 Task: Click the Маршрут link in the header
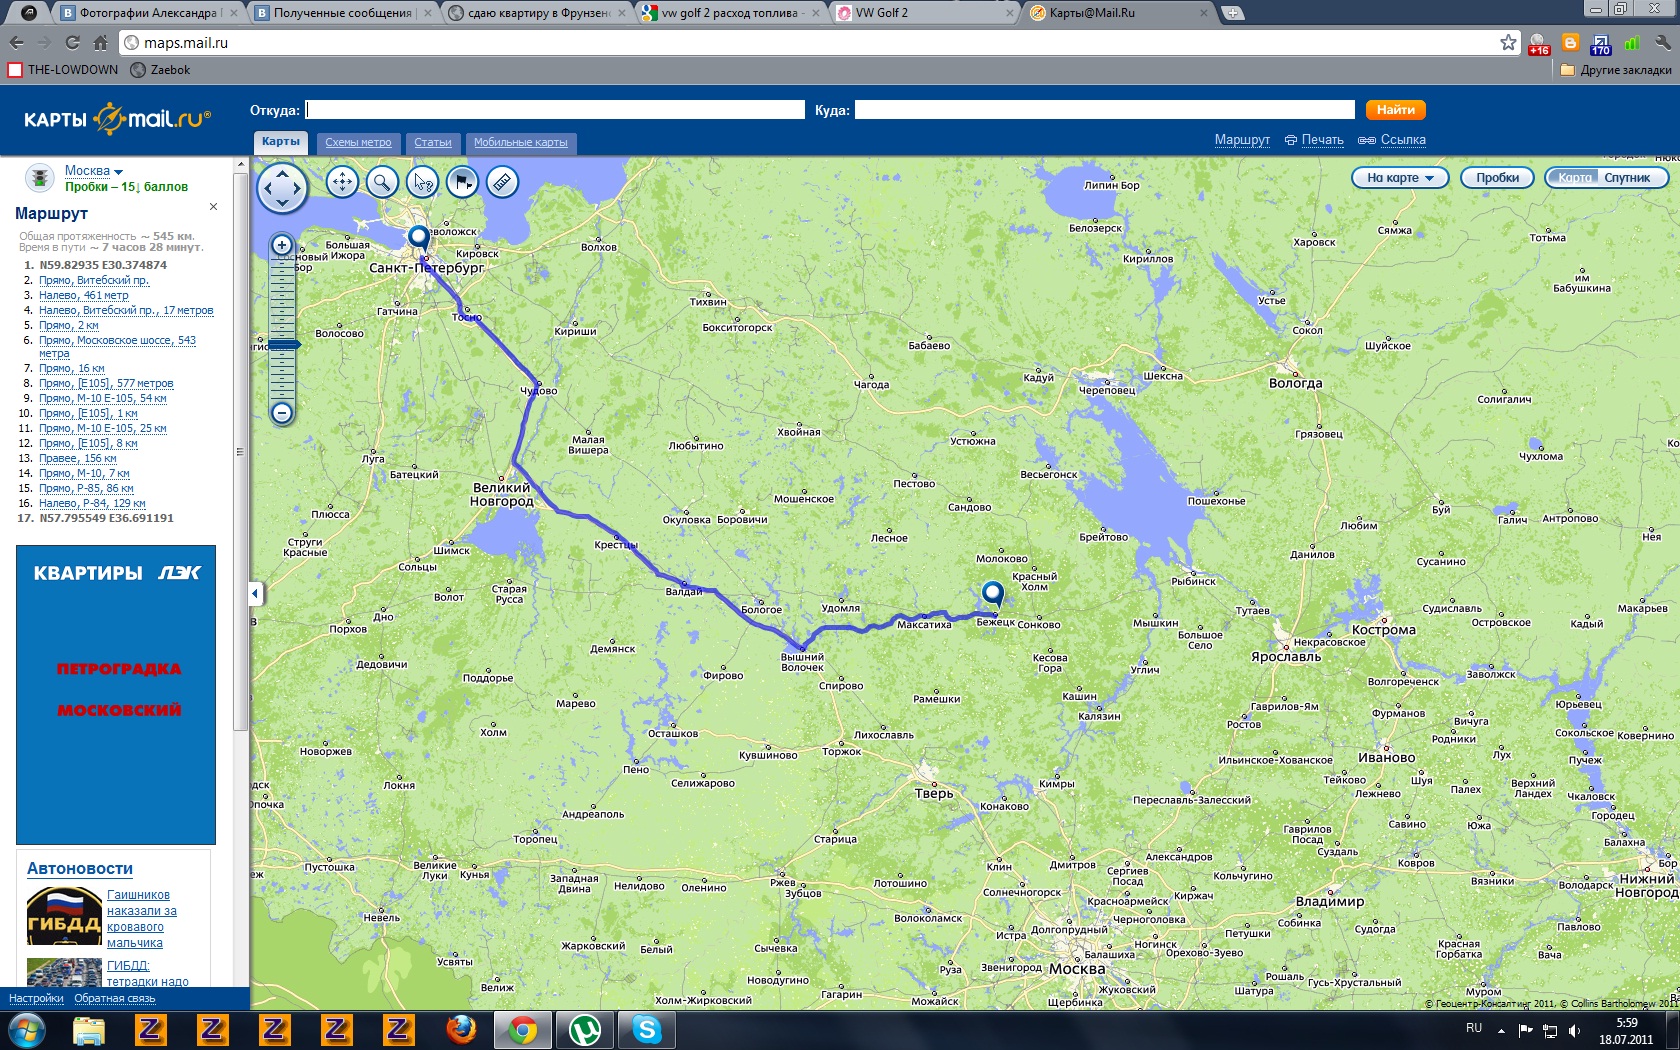click(1242, 140)
